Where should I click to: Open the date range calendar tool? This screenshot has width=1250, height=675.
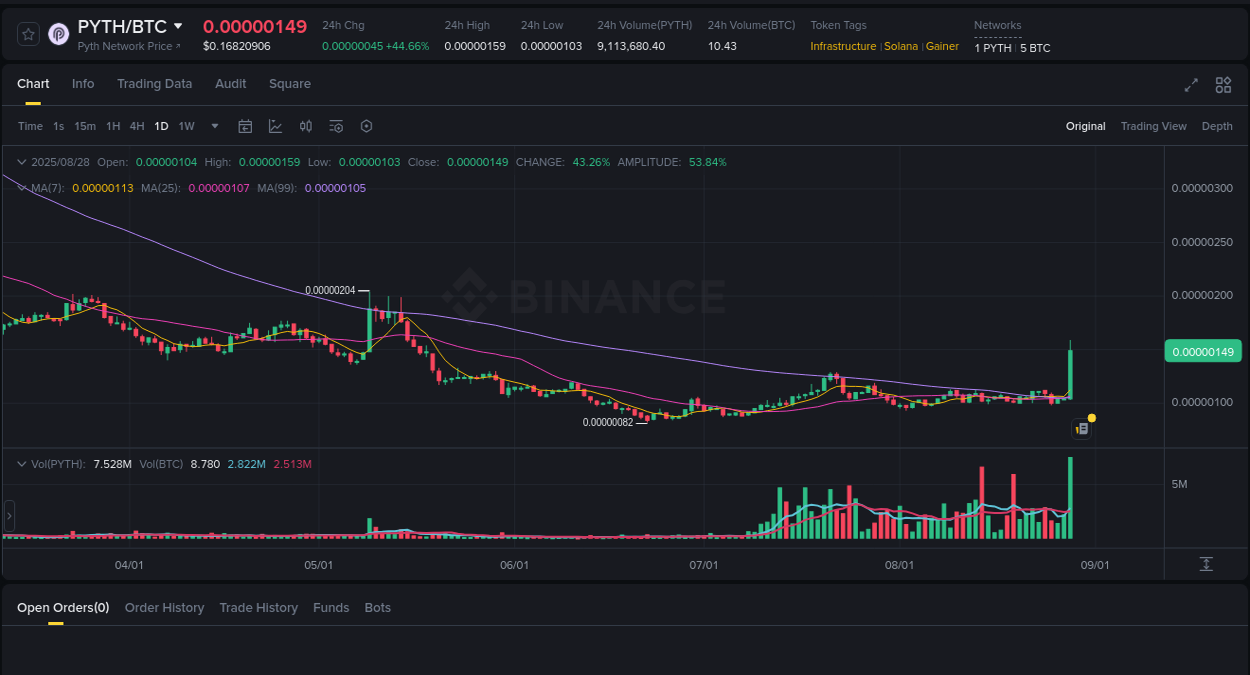pyautogui.click(x=245, y=126)
